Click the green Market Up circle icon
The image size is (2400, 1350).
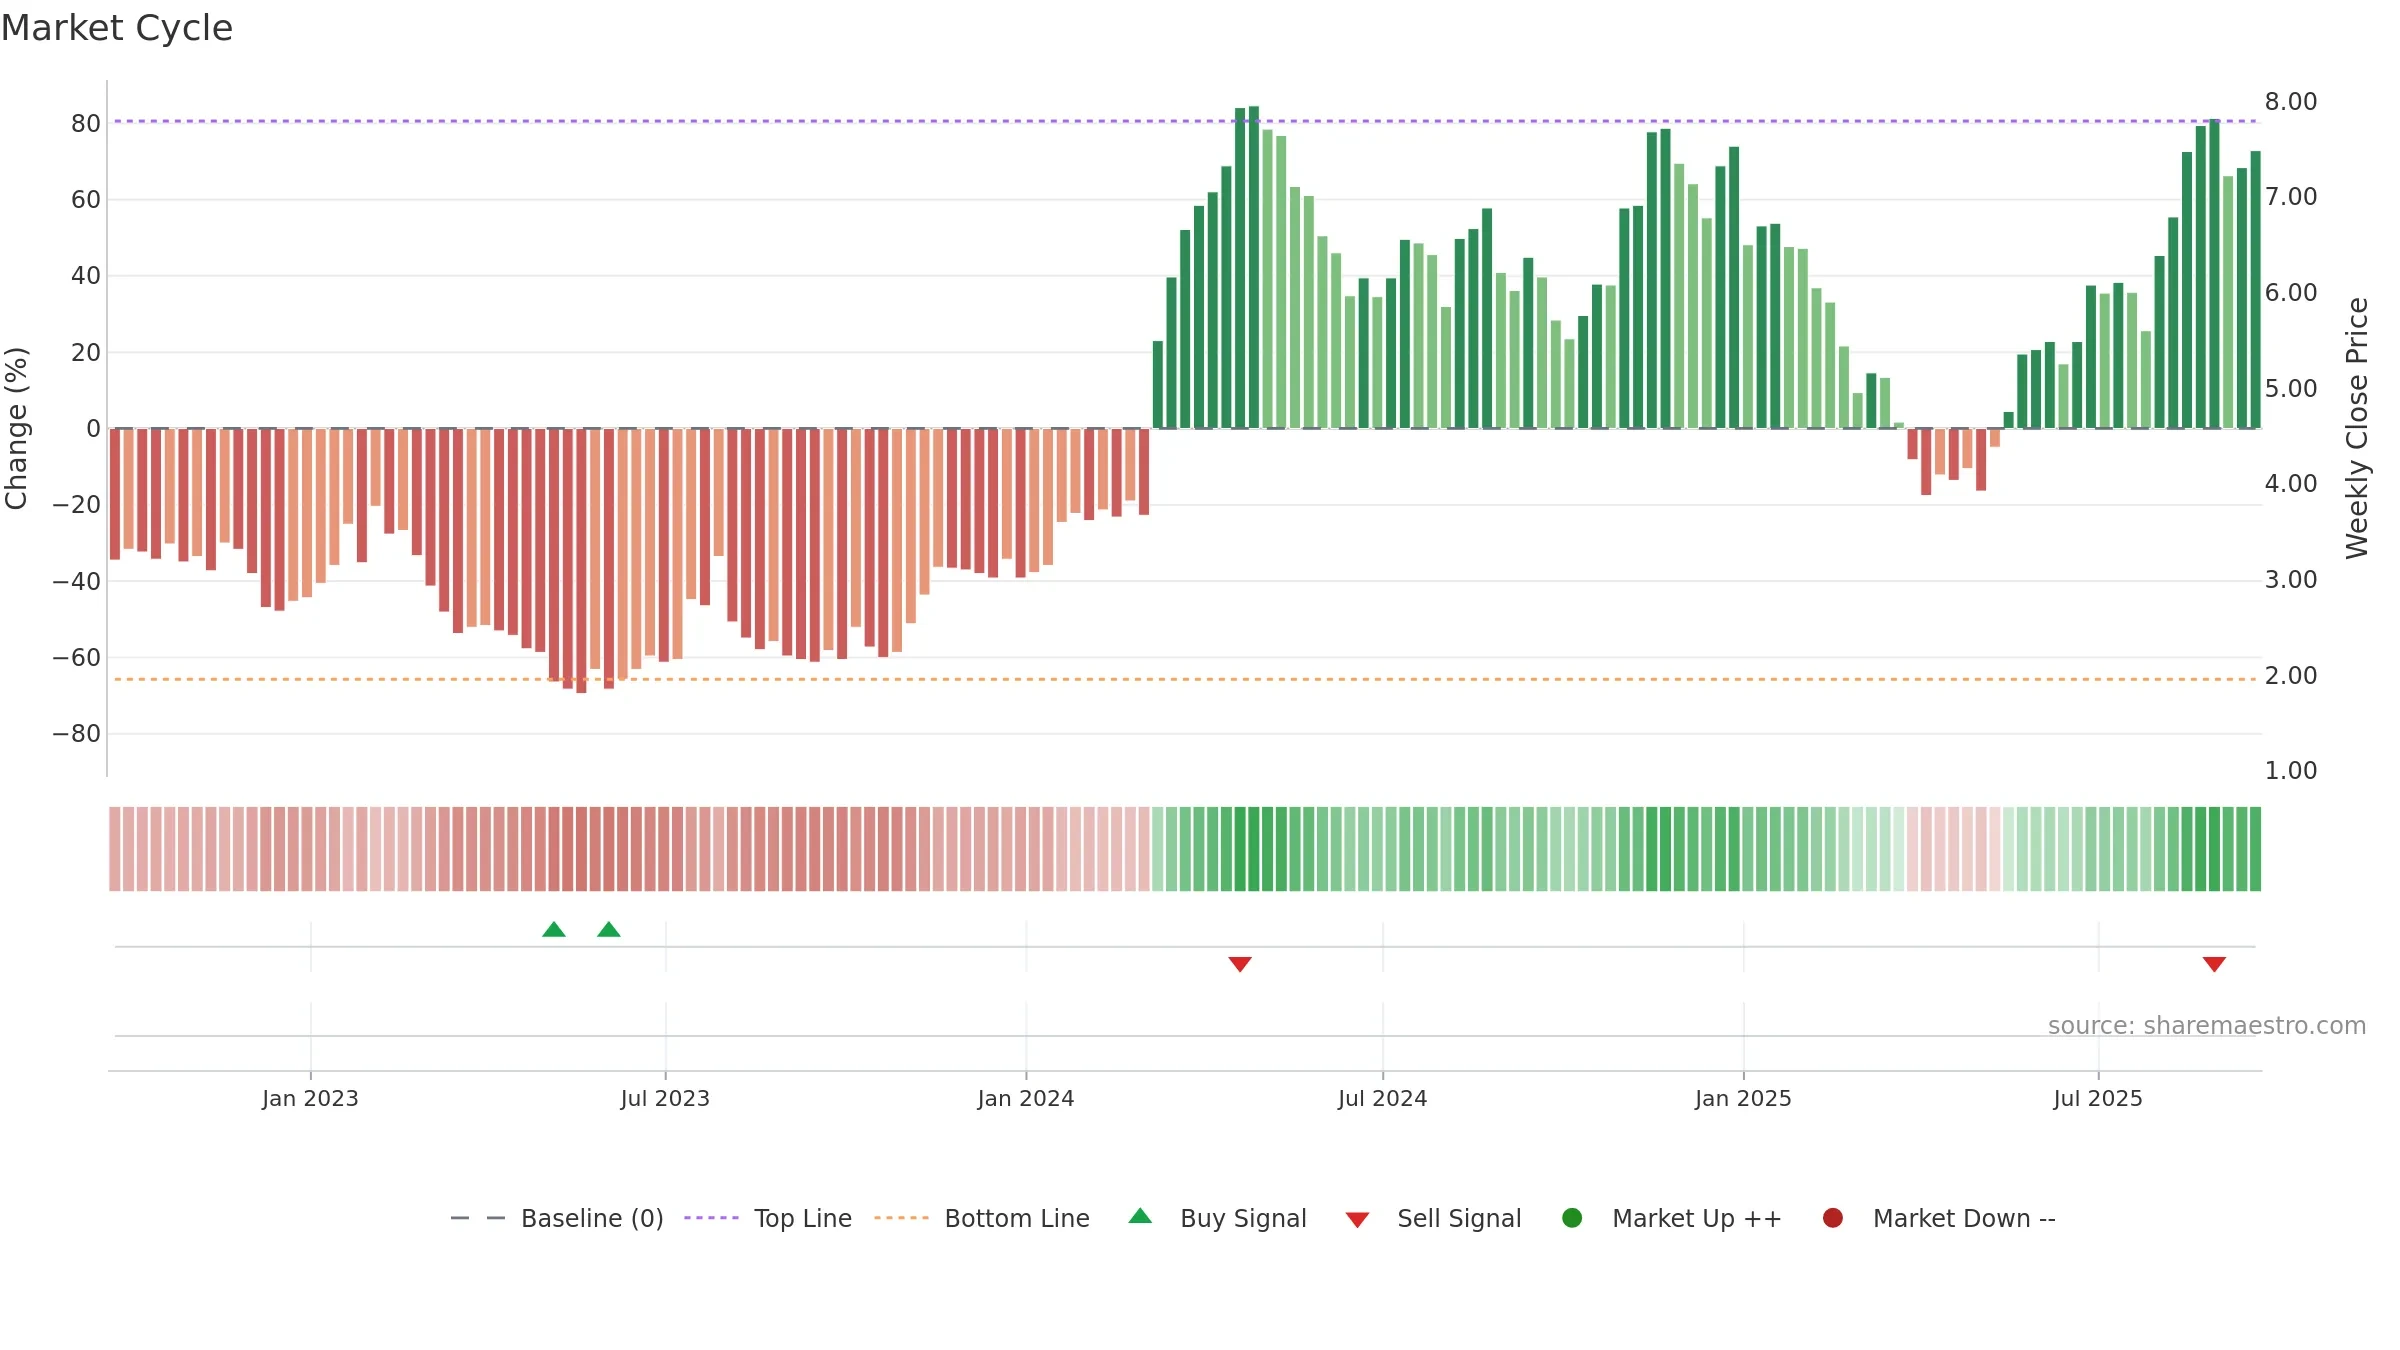click(1572, 1218)
